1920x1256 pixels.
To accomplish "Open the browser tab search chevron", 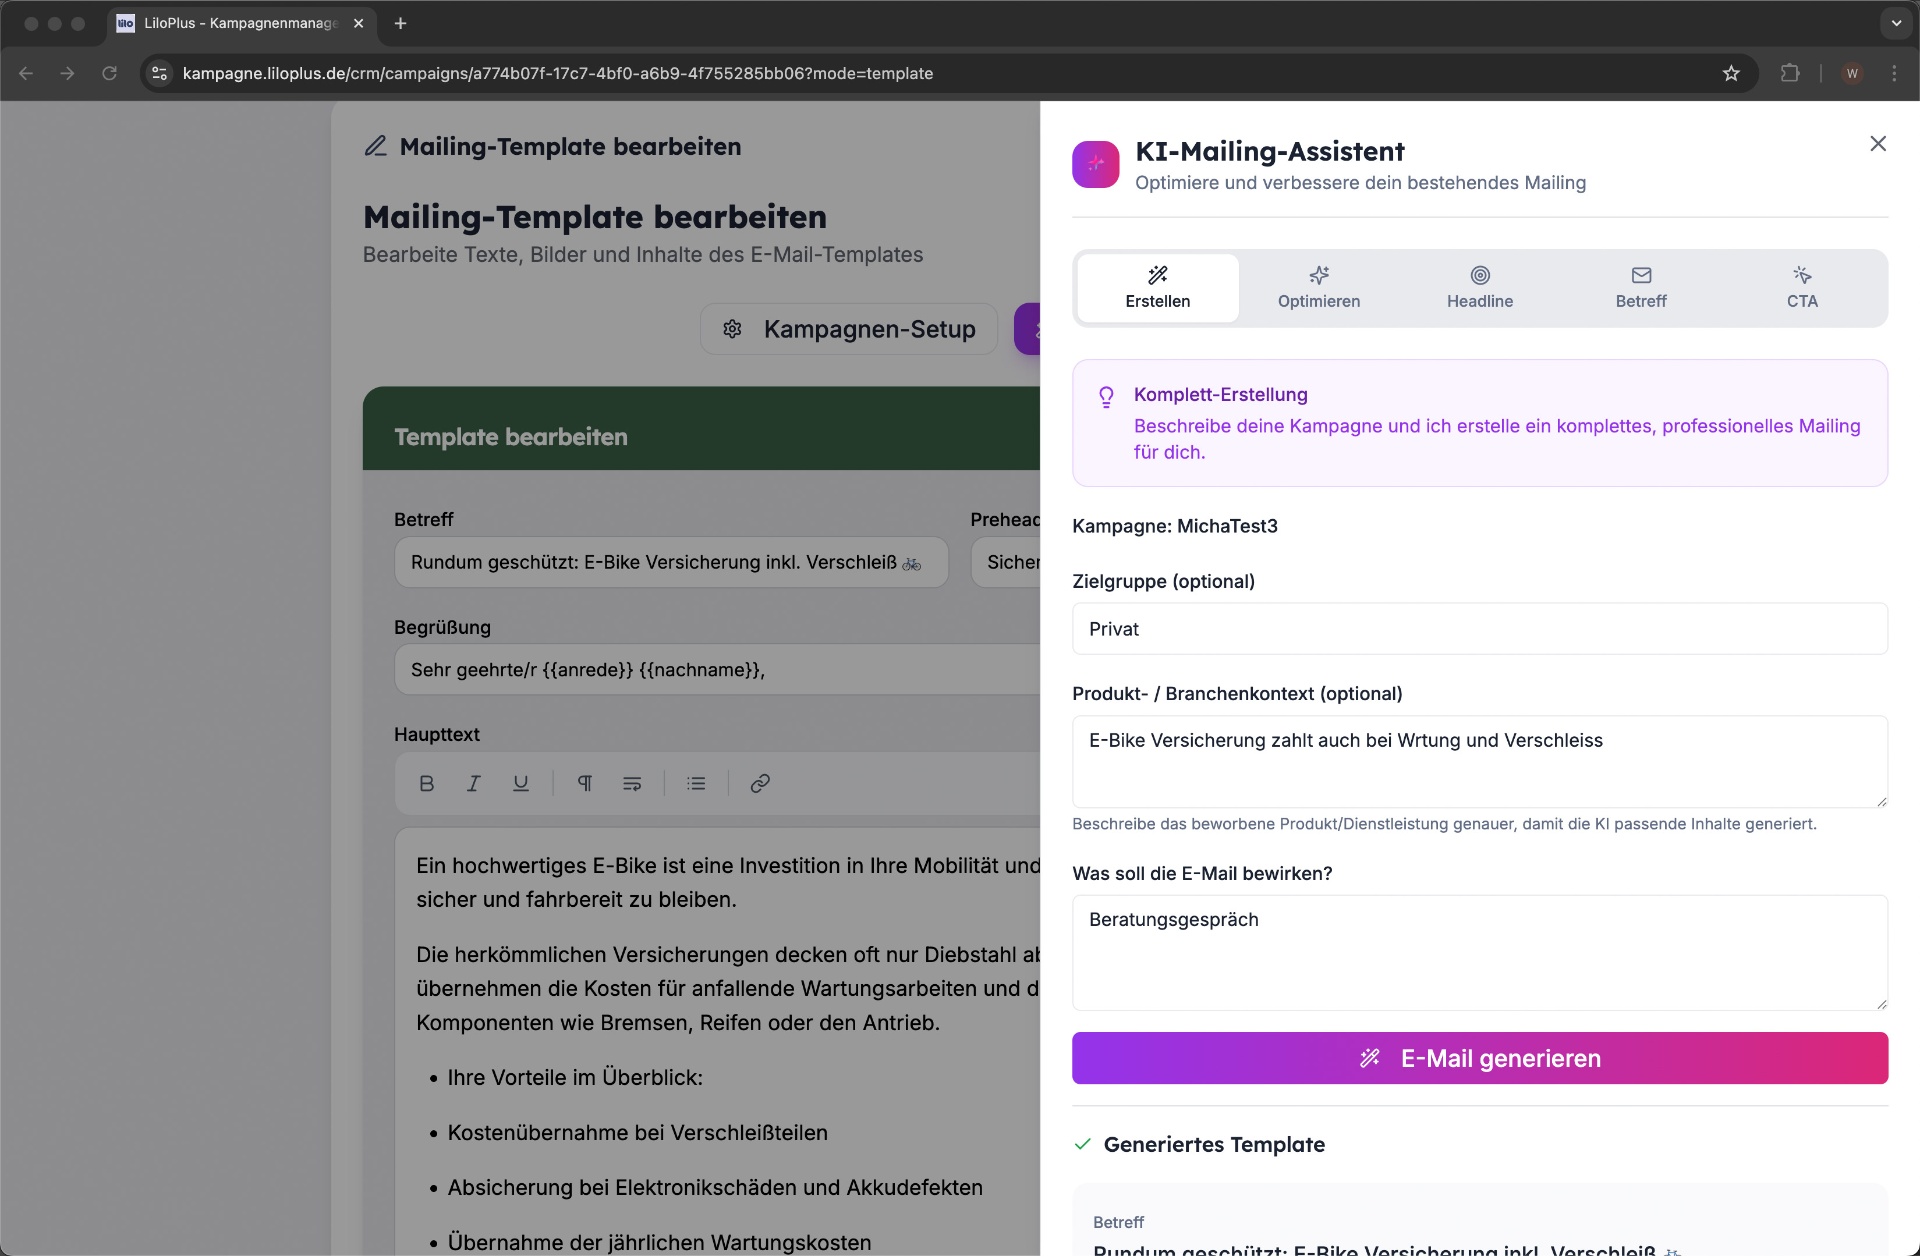I will [x=1893, y=23].
